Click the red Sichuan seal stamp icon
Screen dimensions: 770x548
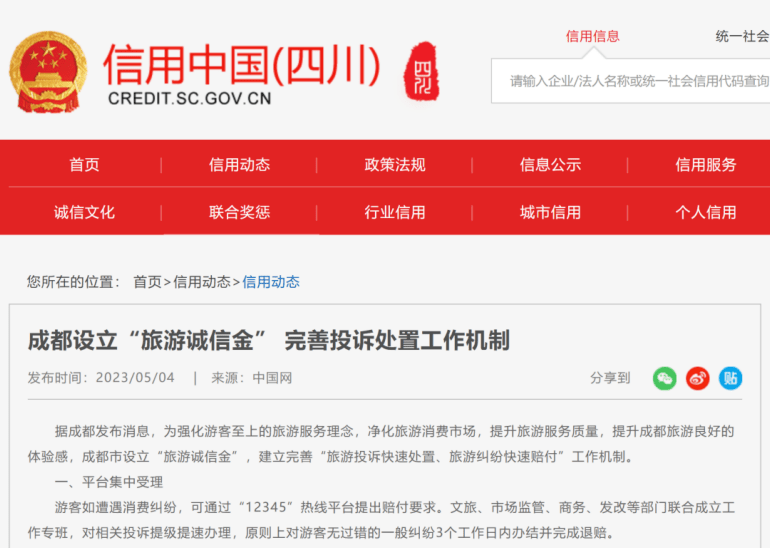coord(421,71)
